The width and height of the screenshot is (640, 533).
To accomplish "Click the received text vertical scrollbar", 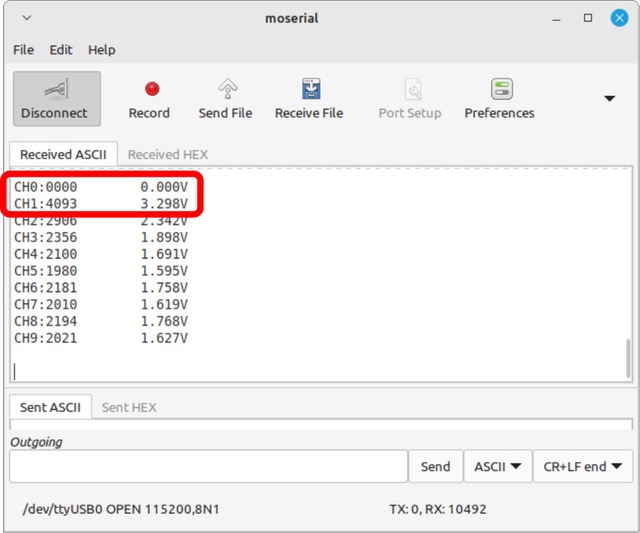I will click(628, 357).
